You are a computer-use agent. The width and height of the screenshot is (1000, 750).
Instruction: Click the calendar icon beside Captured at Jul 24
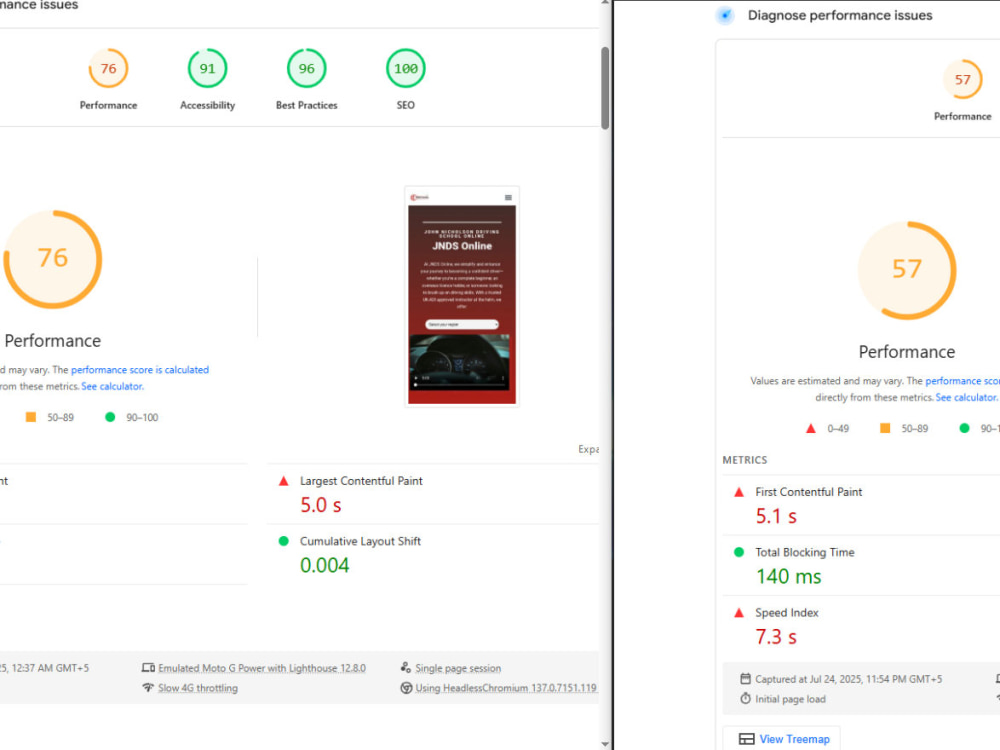pyautogui.click(x=745, y=679)
